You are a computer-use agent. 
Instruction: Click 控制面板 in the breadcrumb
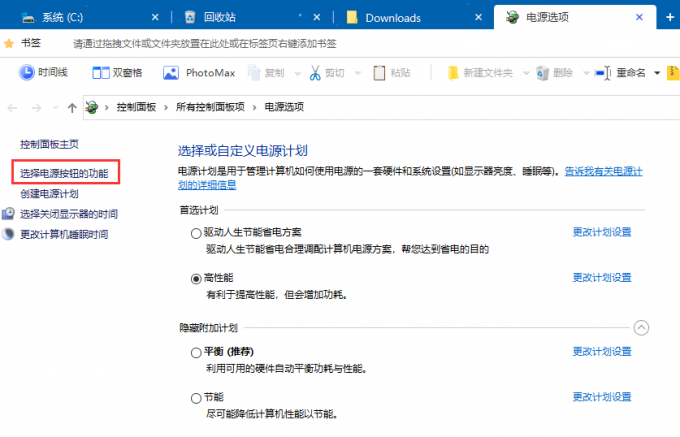[x=136, y=107]
